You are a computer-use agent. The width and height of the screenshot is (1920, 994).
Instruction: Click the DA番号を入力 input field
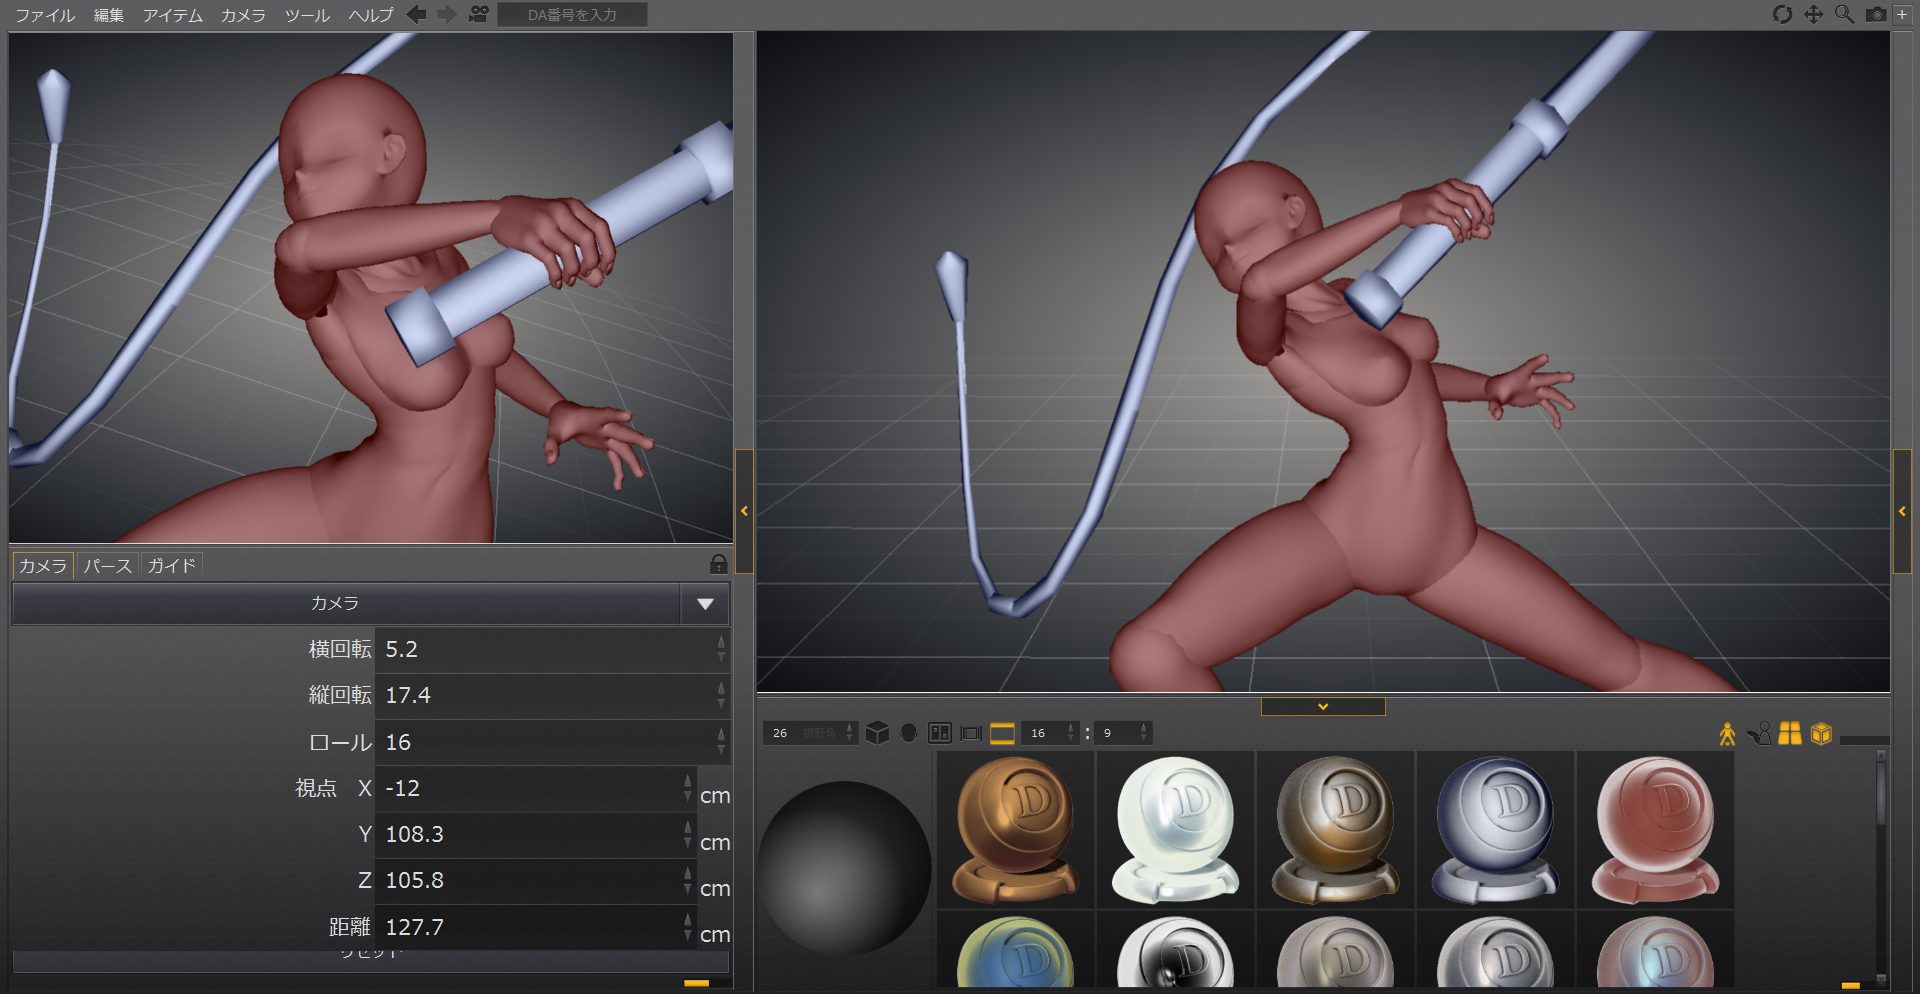(x=572, y=15)
